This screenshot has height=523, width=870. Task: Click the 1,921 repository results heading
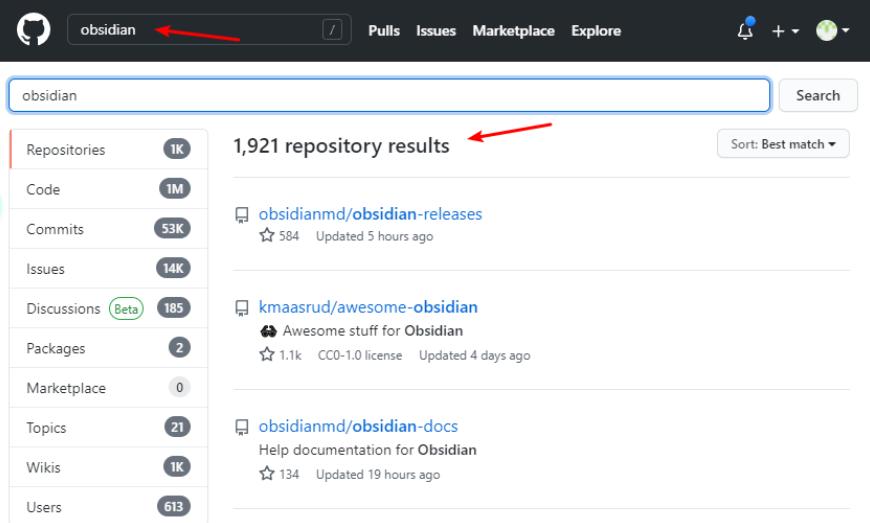[x=341, y=146]
